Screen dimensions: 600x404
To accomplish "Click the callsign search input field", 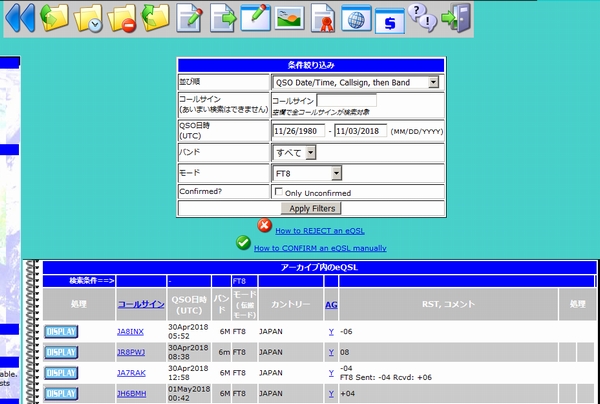I will [347, 101].
